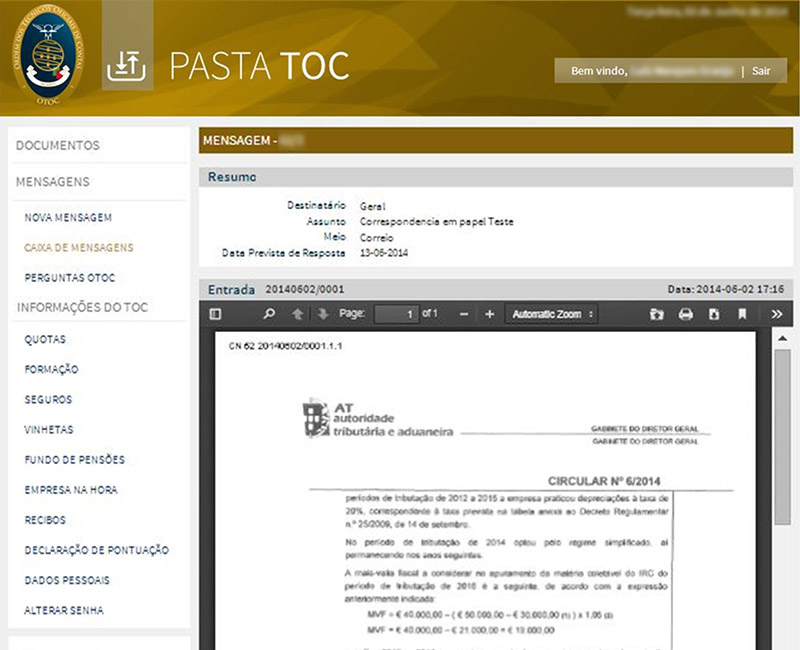
Task: Click the OTOC crest logo
Action: tap(48, 55)
